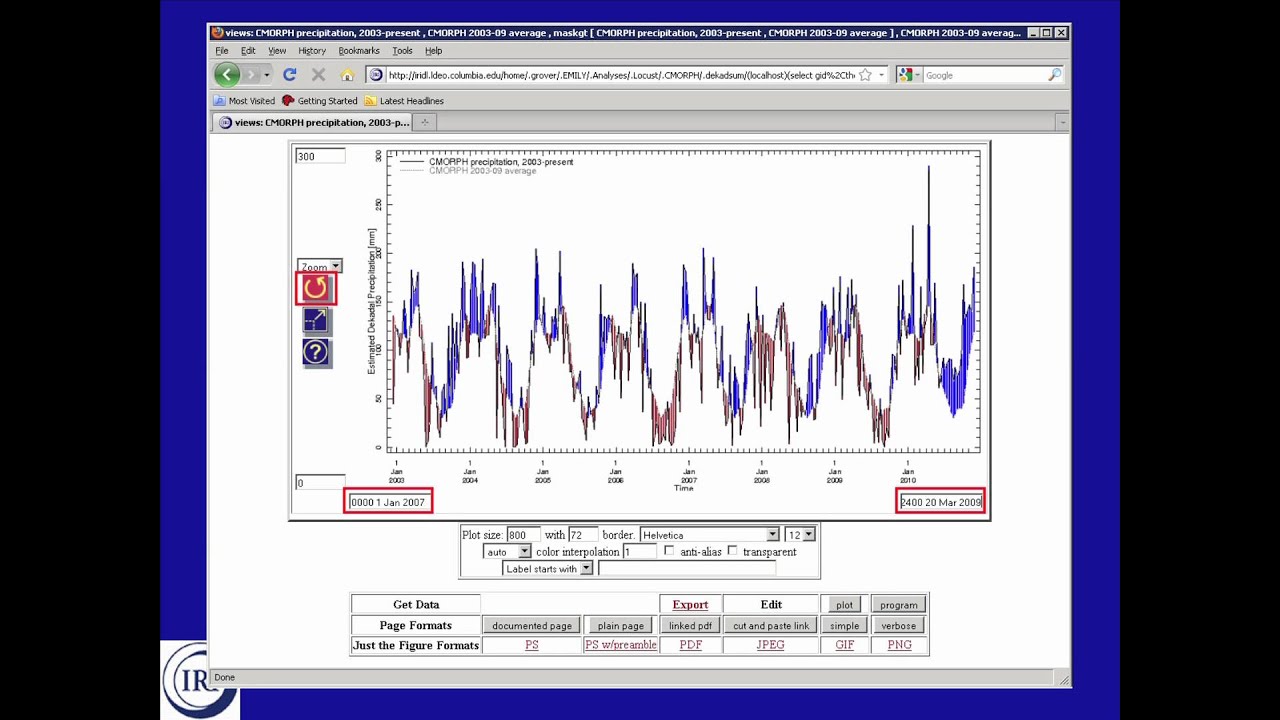
Task: Click the Google search box
Action: 983,75
